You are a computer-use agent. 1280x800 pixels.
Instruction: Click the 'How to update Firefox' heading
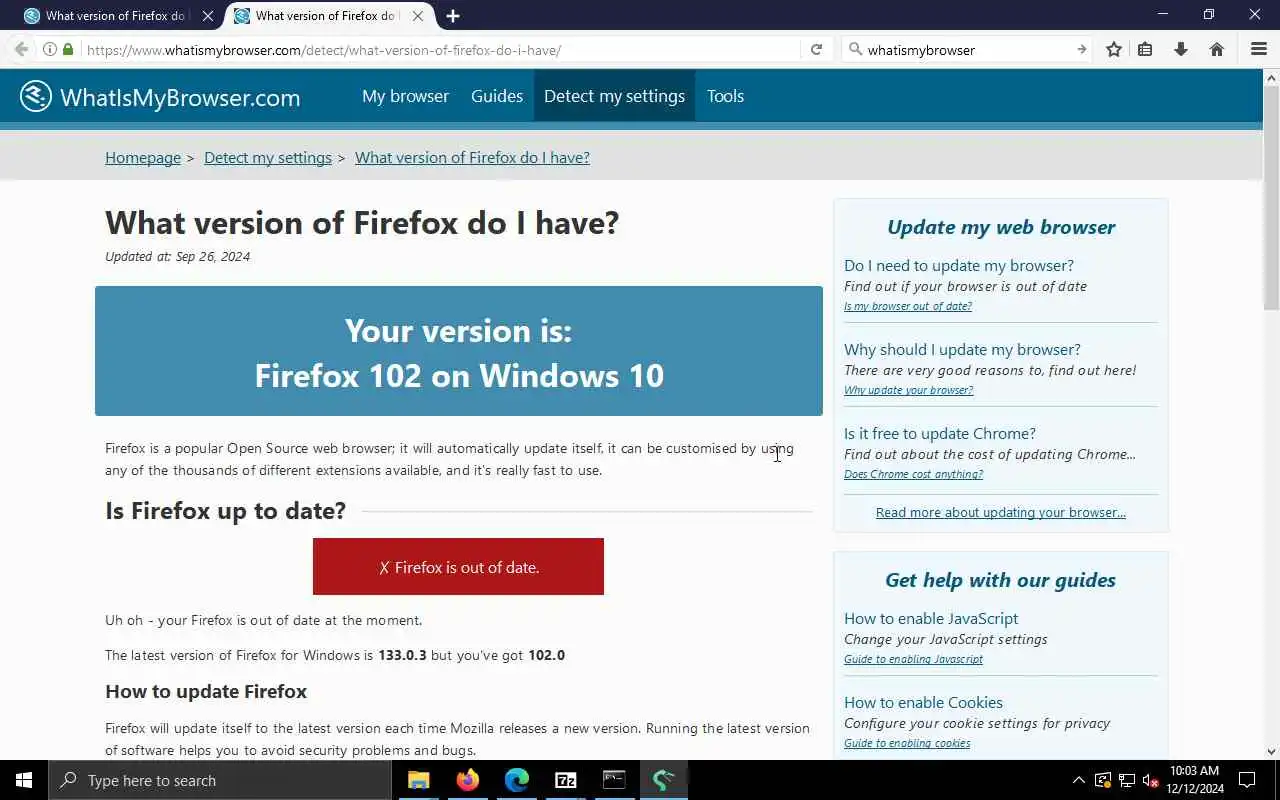click(x=206, y=691)
